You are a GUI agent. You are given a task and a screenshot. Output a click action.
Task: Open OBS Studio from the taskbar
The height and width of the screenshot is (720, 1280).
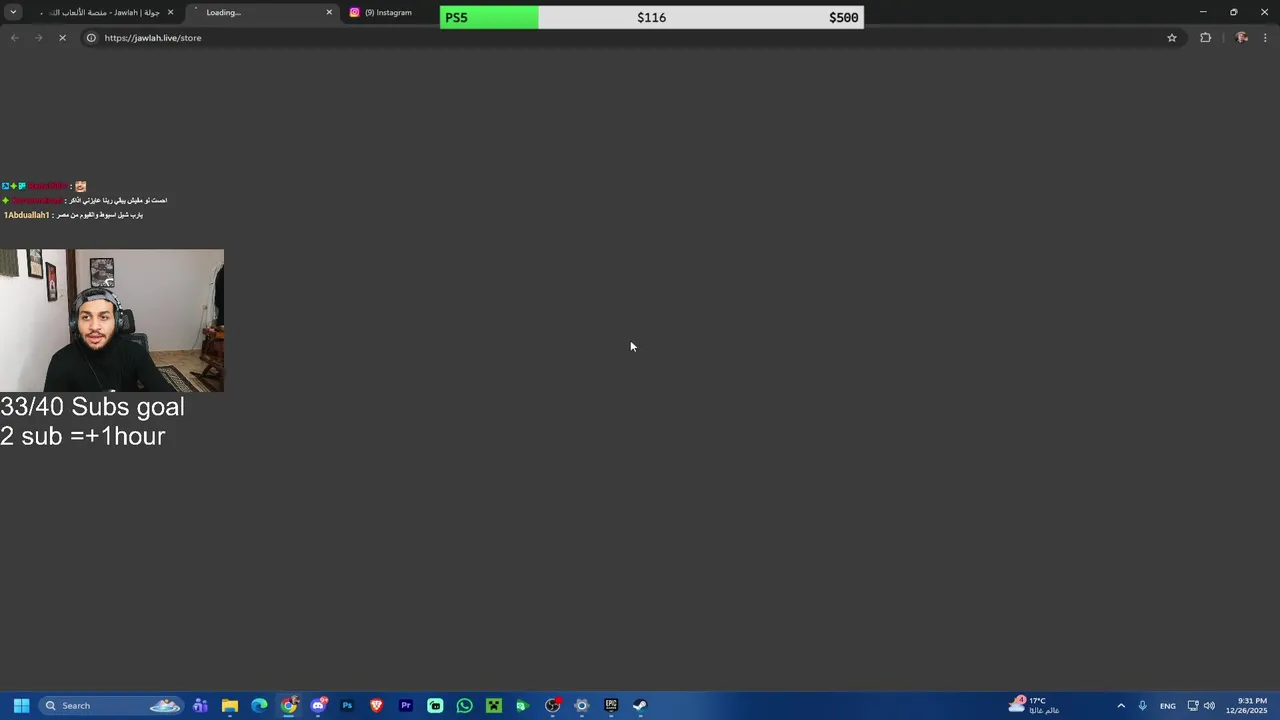pos(552,705)
